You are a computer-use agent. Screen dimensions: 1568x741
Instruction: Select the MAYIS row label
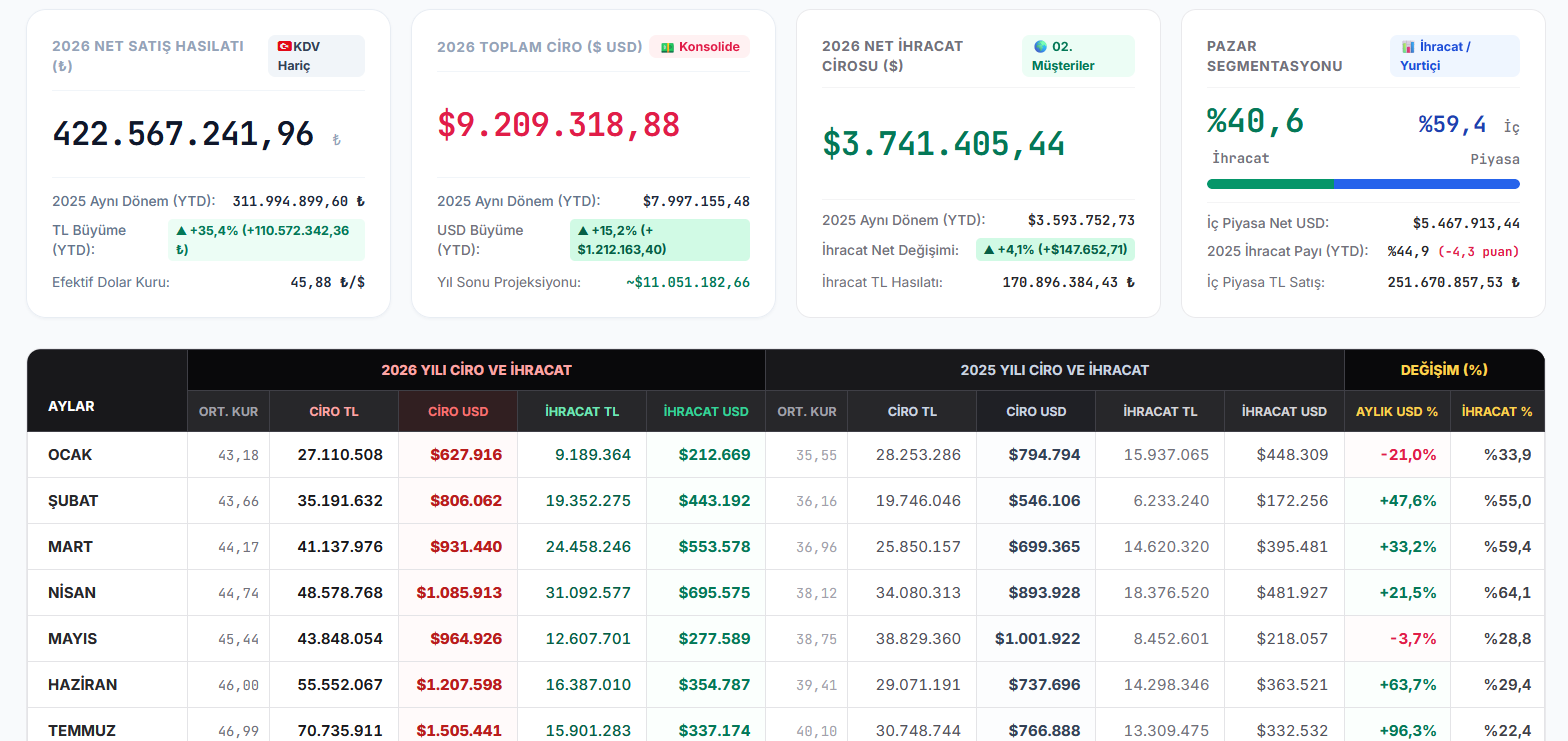(x=72, y=639)
